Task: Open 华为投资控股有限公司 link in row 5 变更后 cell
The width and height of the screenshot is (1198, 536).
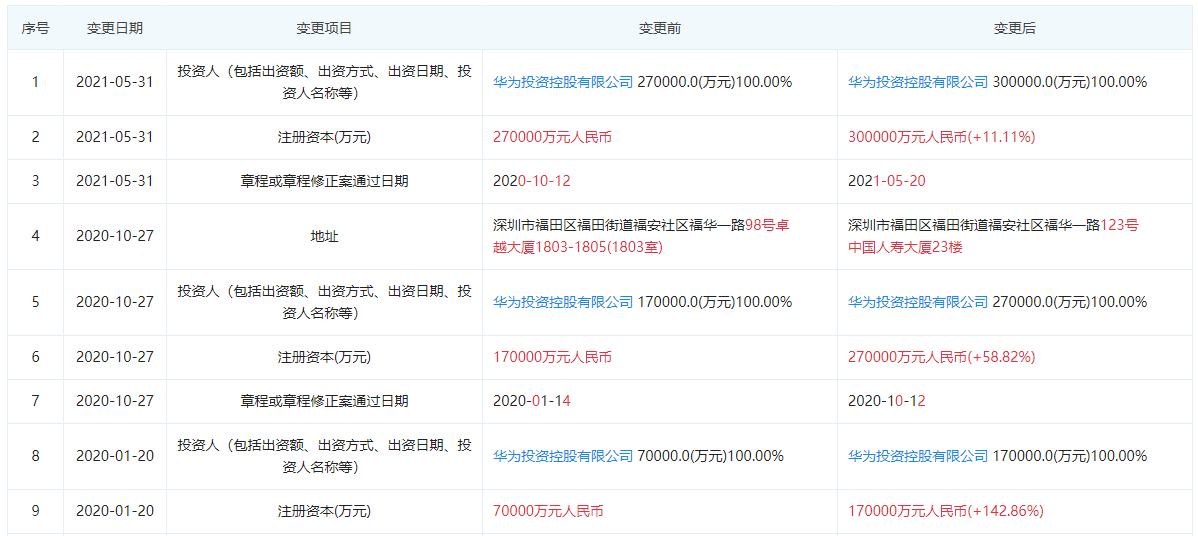Action: point(918,302)
